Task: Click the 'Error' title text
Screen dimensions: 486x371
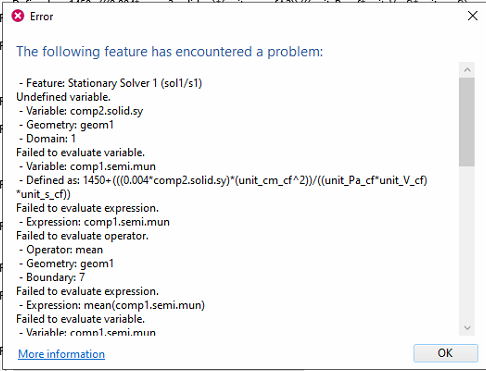Action: click(x=41, y=16)
